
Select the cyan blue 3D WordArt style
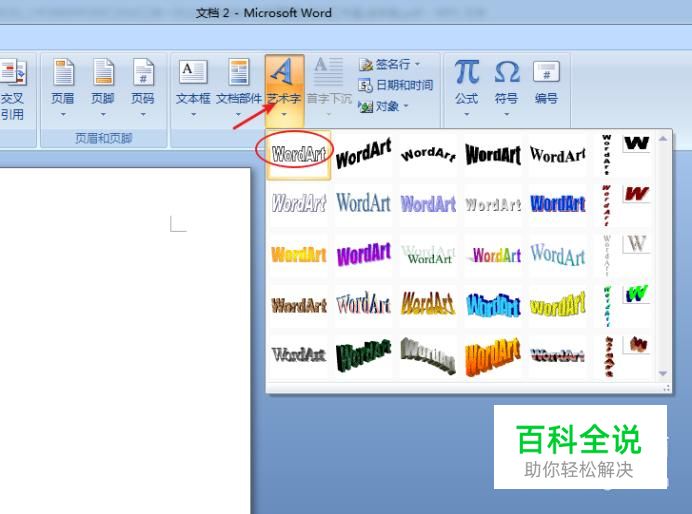493,305
